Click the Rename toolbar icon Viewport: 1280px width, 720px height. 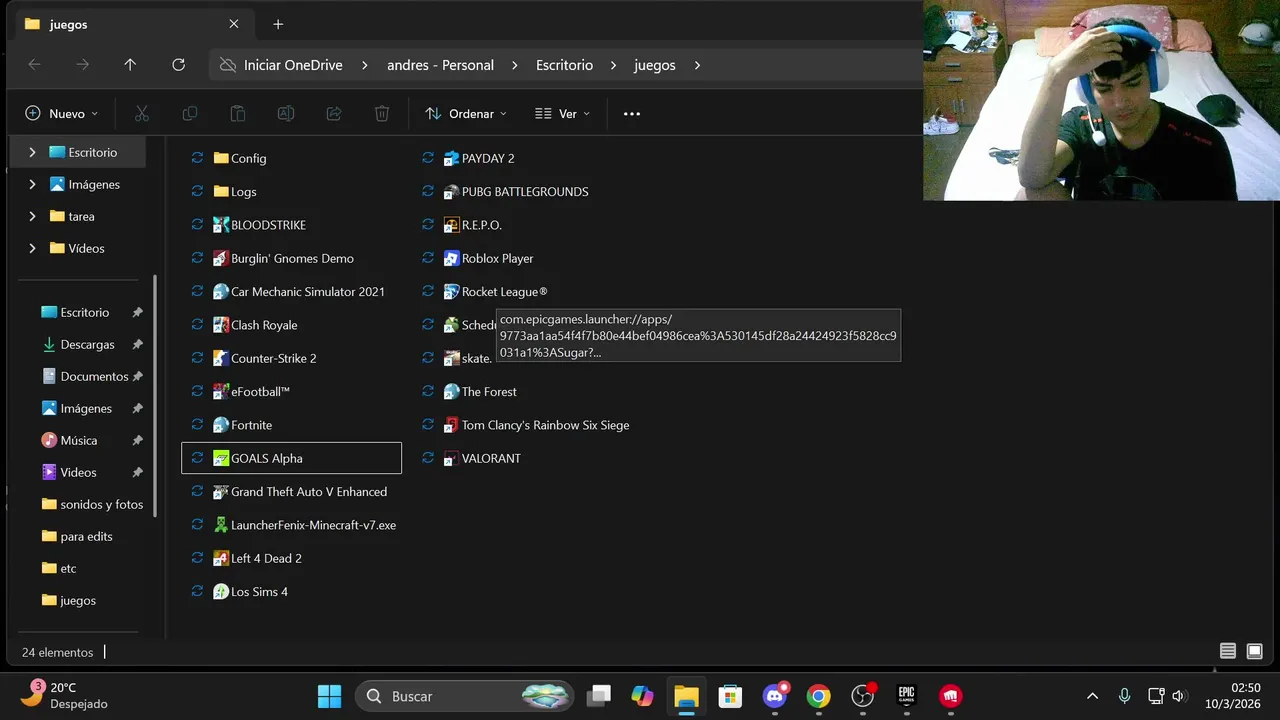tap(286, 114)
